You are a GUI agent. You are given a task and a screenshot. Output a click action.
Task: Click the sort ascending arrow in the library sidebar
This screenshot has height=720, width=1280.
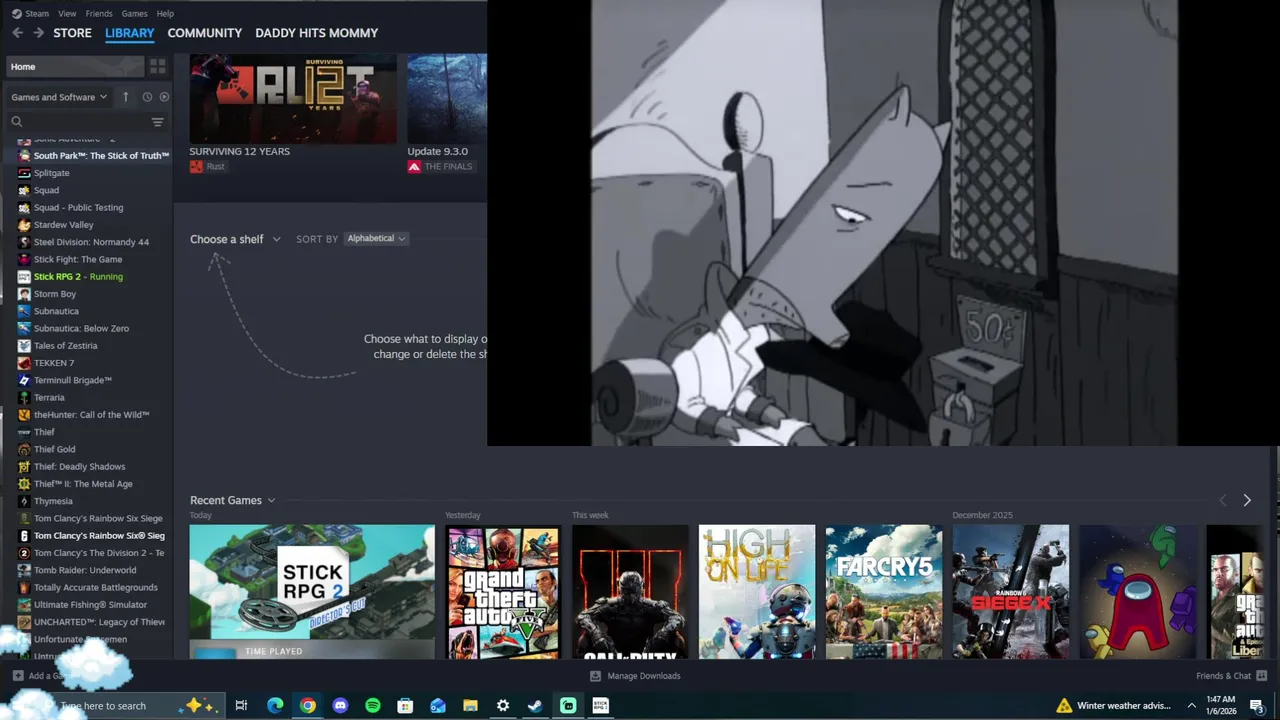point(125,97)
